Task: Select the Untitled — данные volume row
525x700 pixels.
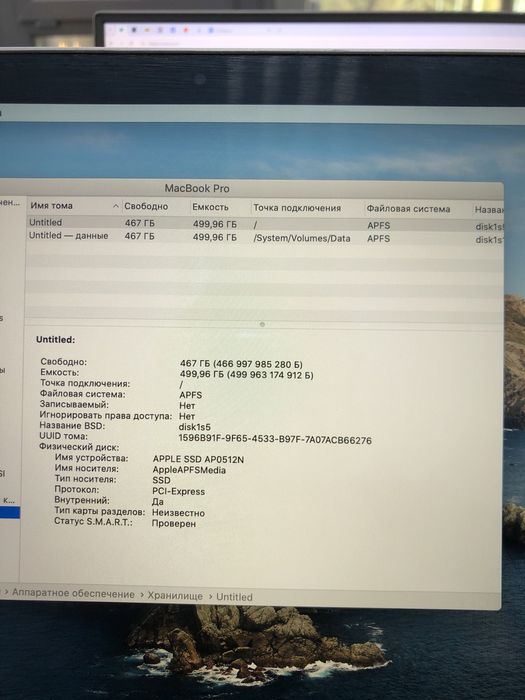Action: pos(264,237)
